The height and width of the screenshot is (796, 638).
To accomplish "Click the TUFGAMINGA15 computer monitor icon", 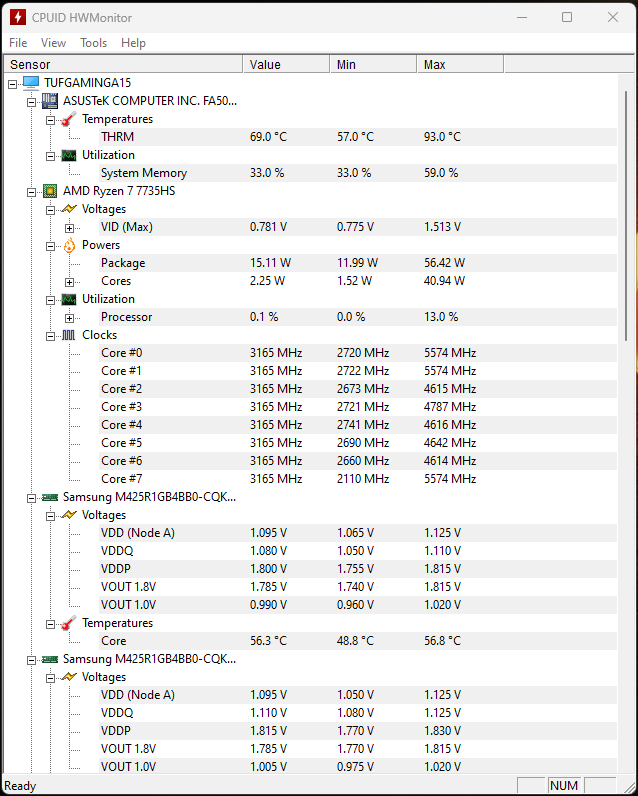I will pyautogui.click(x=31, y=82).
